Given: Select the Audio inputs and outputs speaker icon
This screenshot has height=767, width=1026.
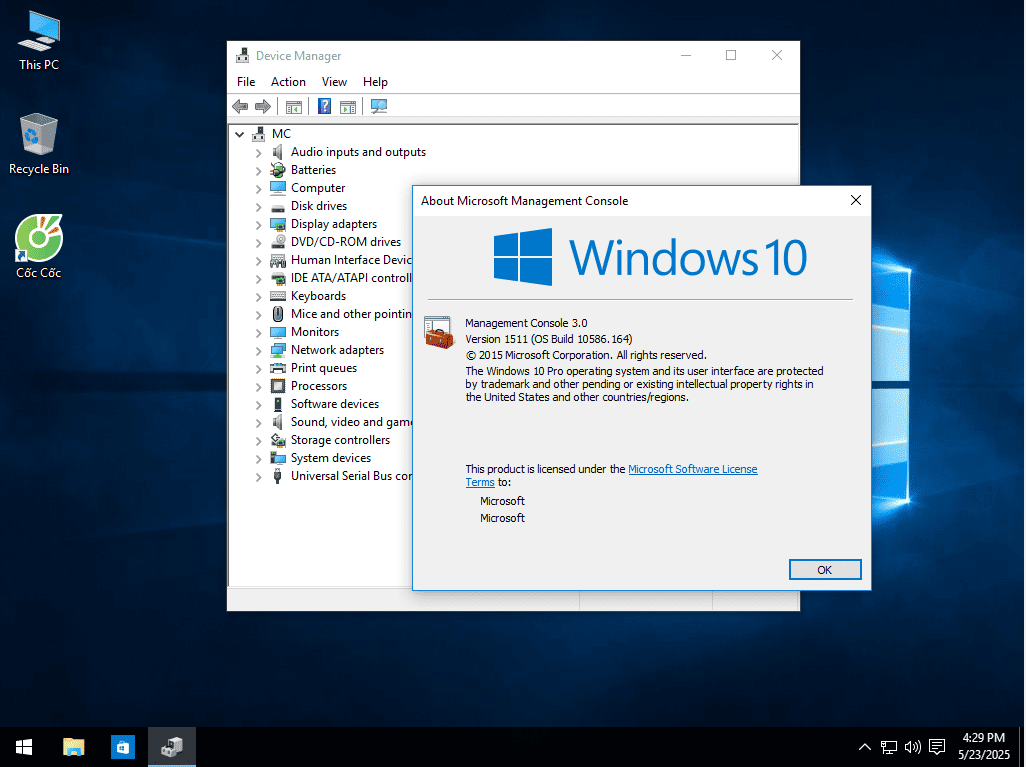Looking at the screenshot, I should point(278,152).
